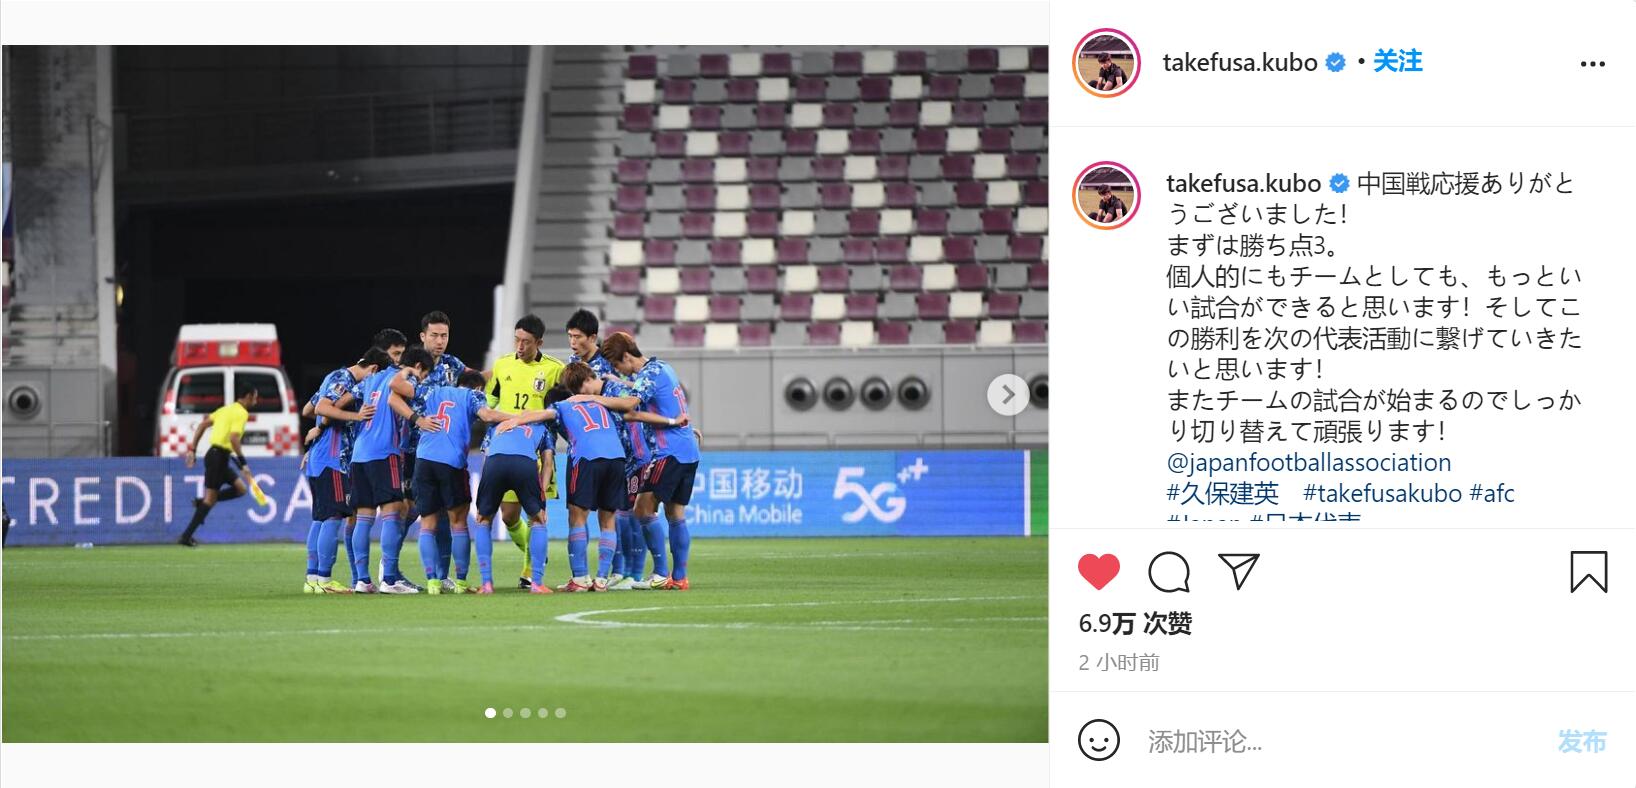Jump to the last carousel dot

pos(560,713)
